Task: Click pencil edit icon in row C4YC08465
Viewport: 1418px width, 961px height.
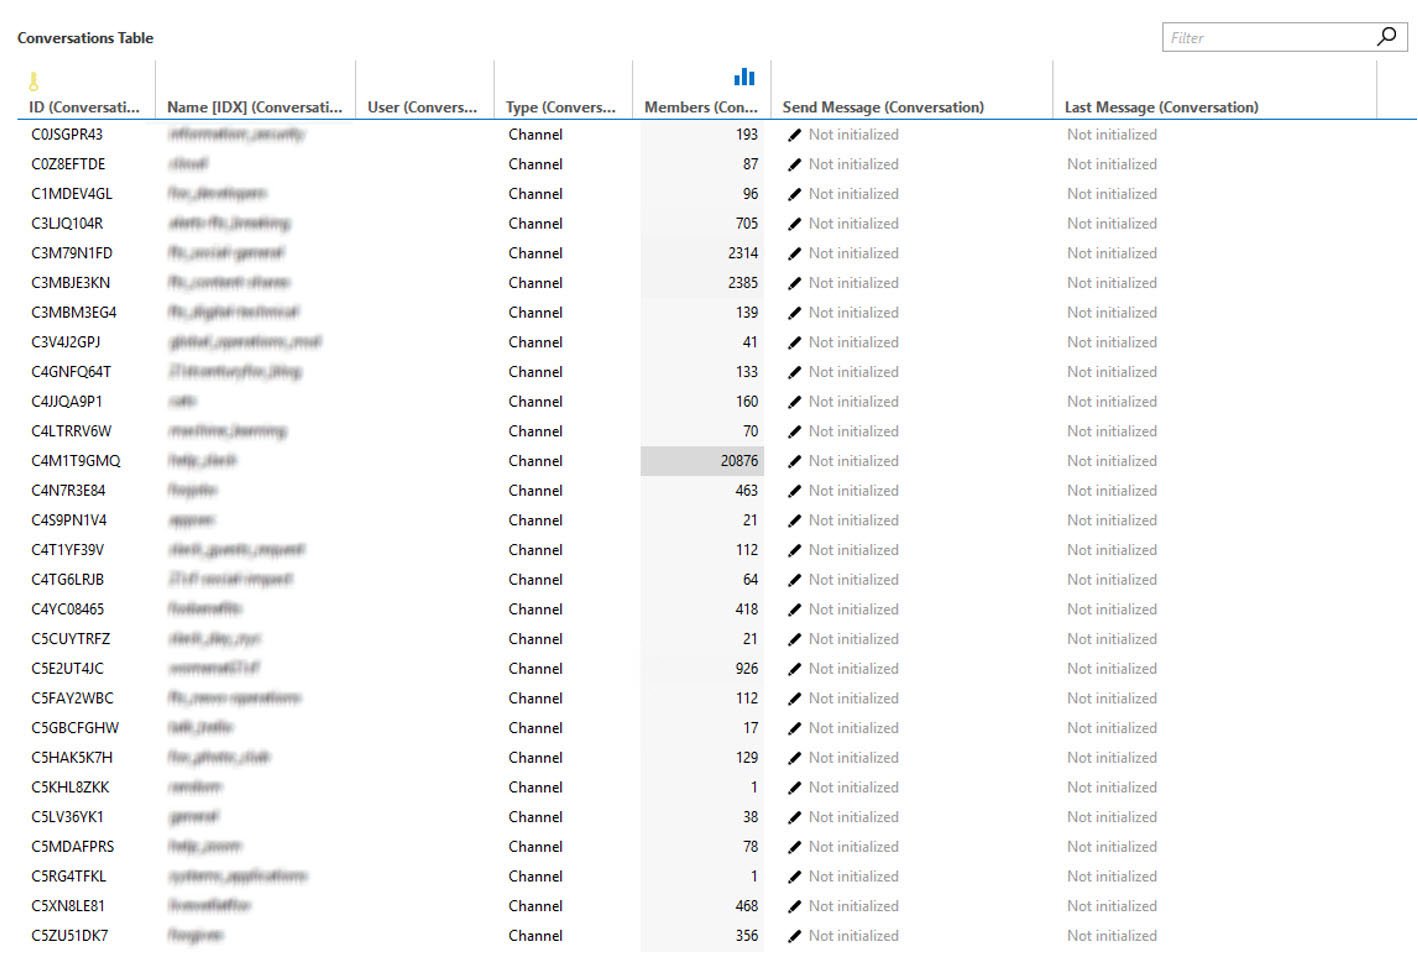Action: click(x=794, y=609)
